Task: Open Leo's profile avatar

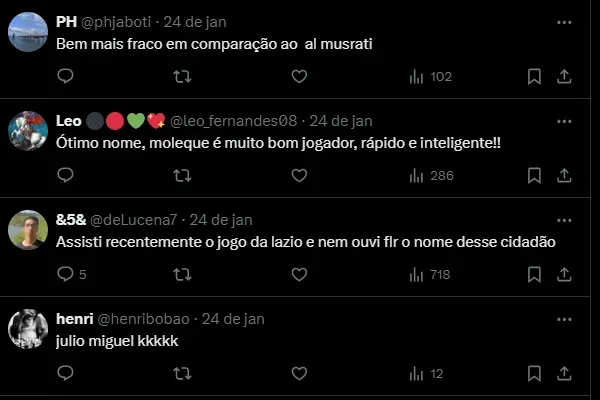Action: [x=28, y=130]
